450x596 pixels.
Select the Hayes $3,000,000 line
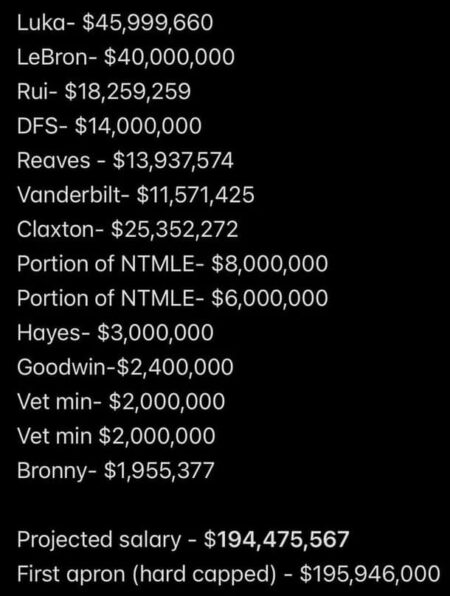pos(115,333)
